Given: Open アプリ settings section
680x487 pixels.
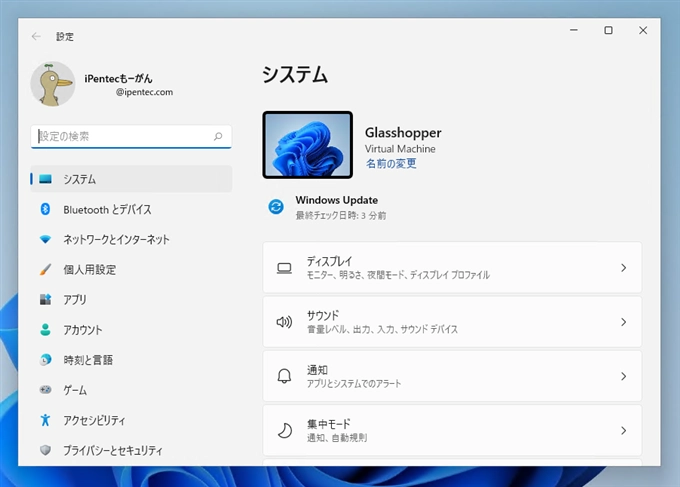Looking at the screenshot, I should pyautogui.click(x=131, y=299).
